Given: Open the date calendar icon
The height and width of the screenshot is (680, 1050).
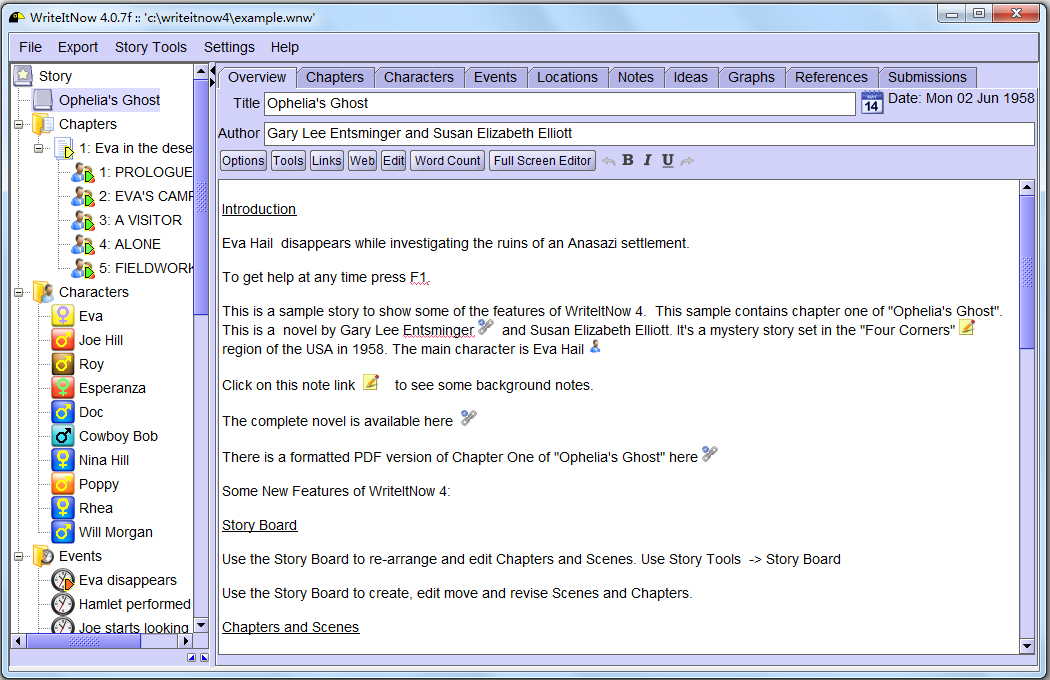Looking at the screenshot, I should tap(872, 103).
